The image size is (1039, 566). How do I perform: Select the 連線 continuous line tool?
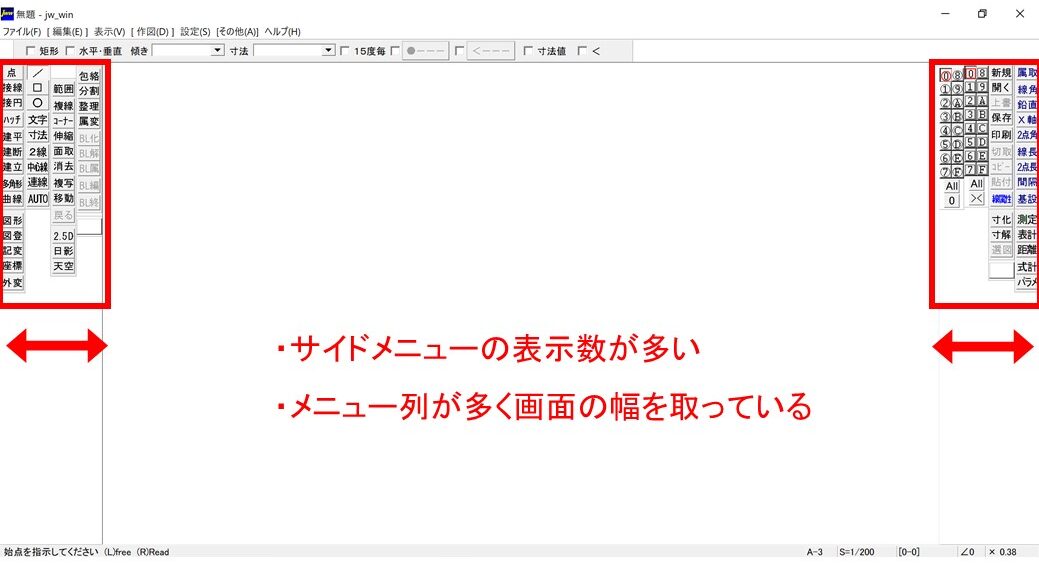[38, 182]
